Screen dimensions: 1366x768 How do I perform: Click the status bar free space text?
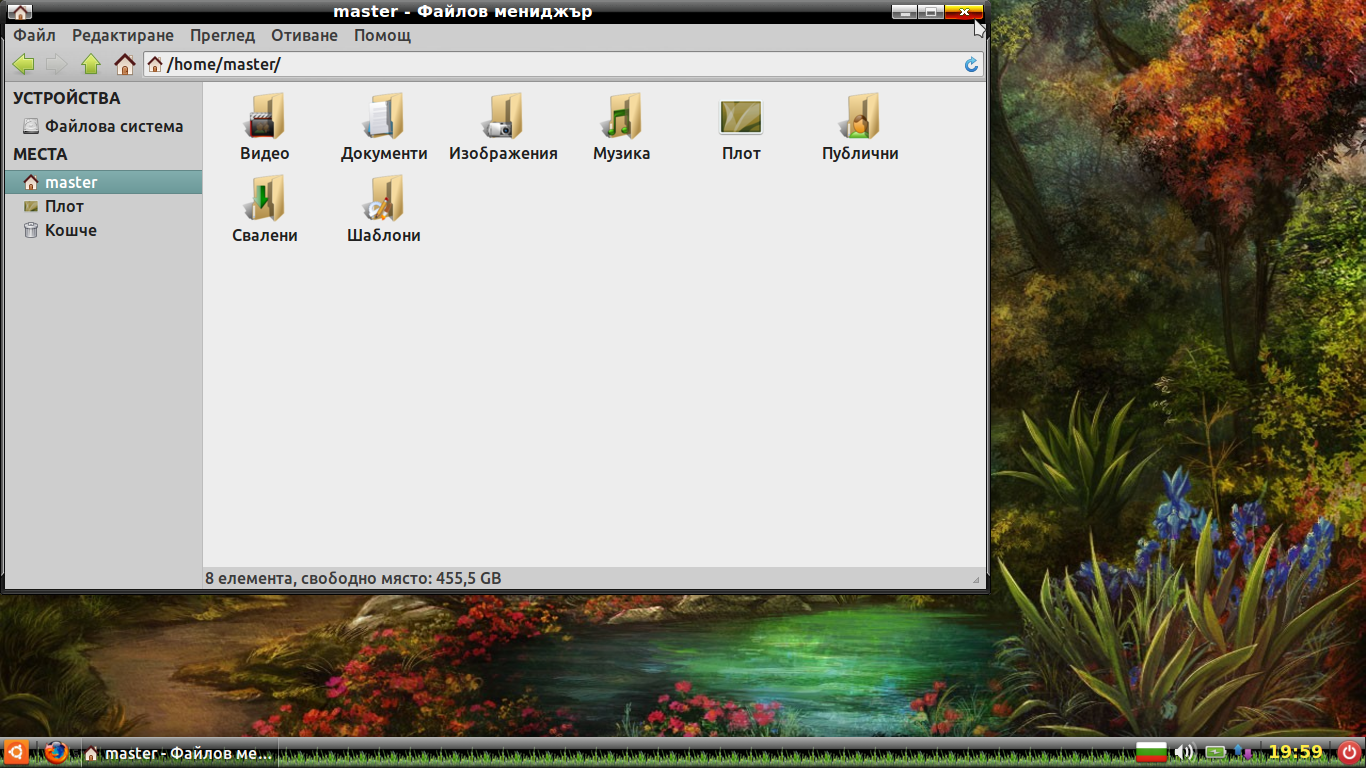[x=353, y=578]
